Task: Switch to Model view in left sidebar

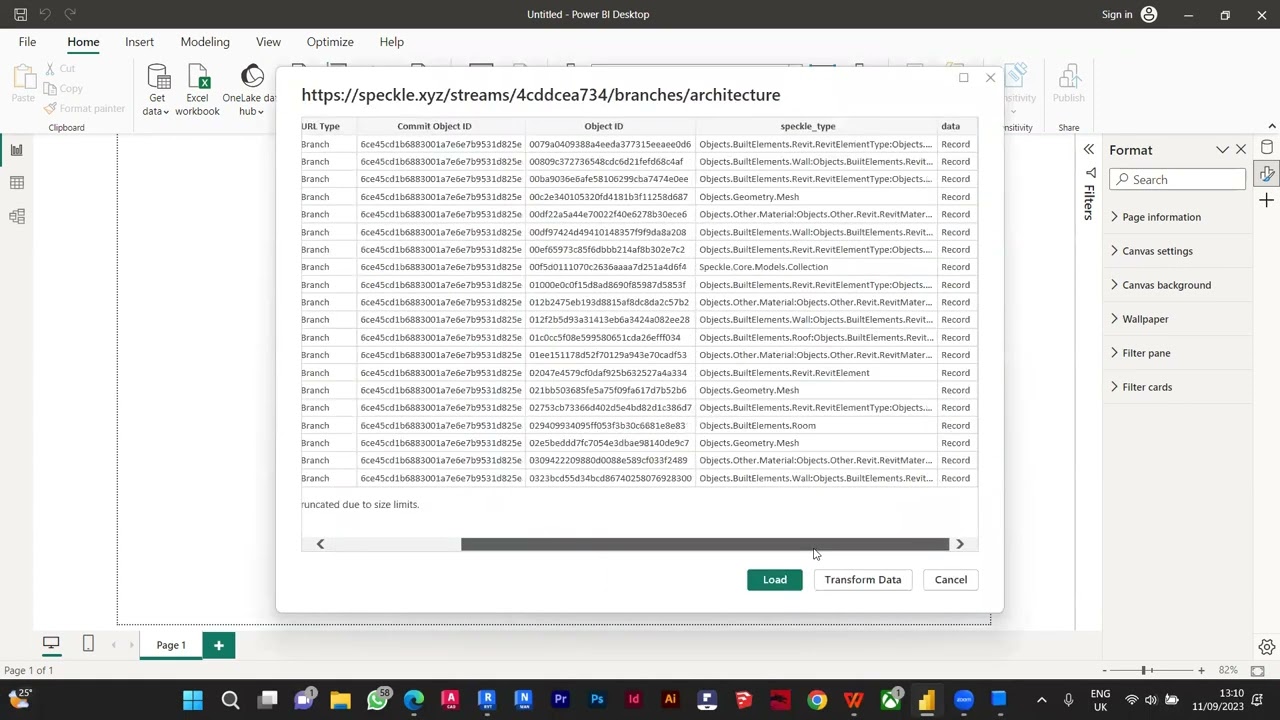Action: click(x=17, y=216)
